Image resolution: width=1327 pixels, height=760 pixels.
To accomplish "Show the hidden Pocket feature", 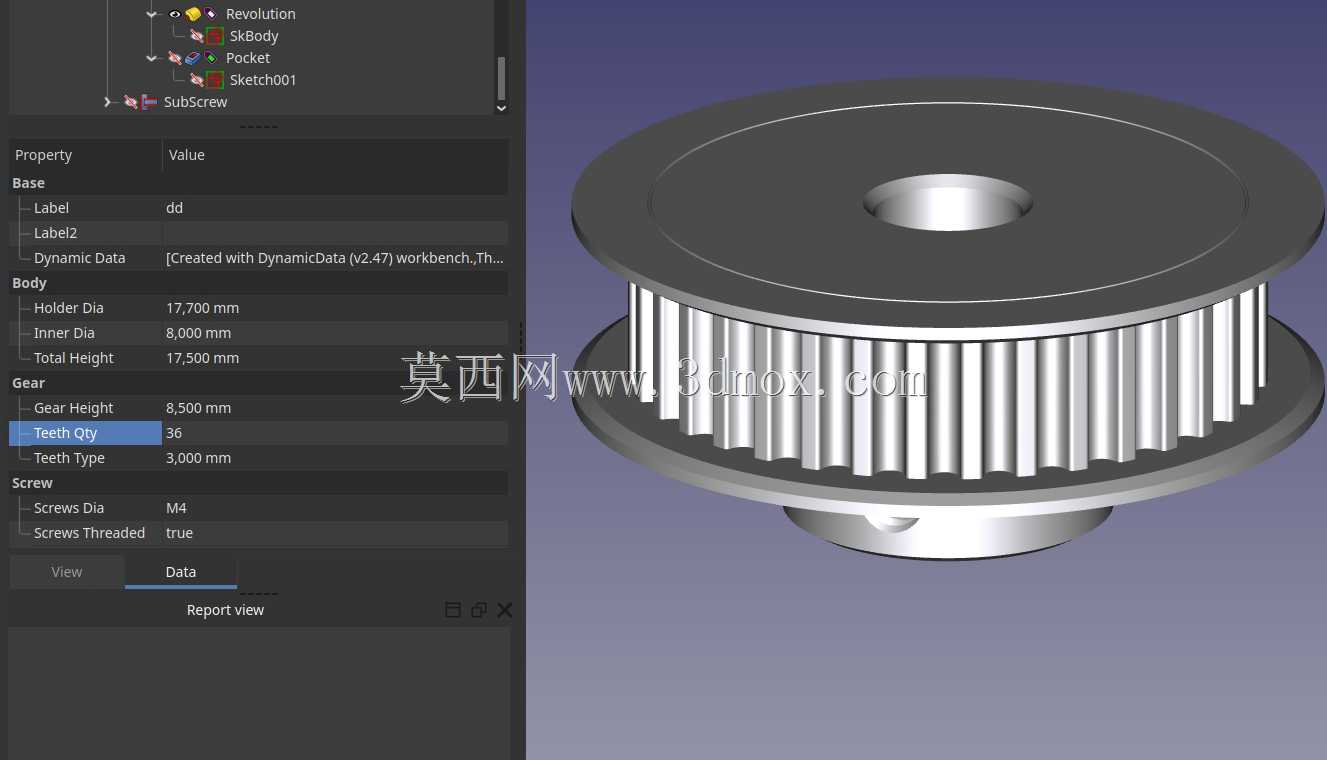I will 175,58.
